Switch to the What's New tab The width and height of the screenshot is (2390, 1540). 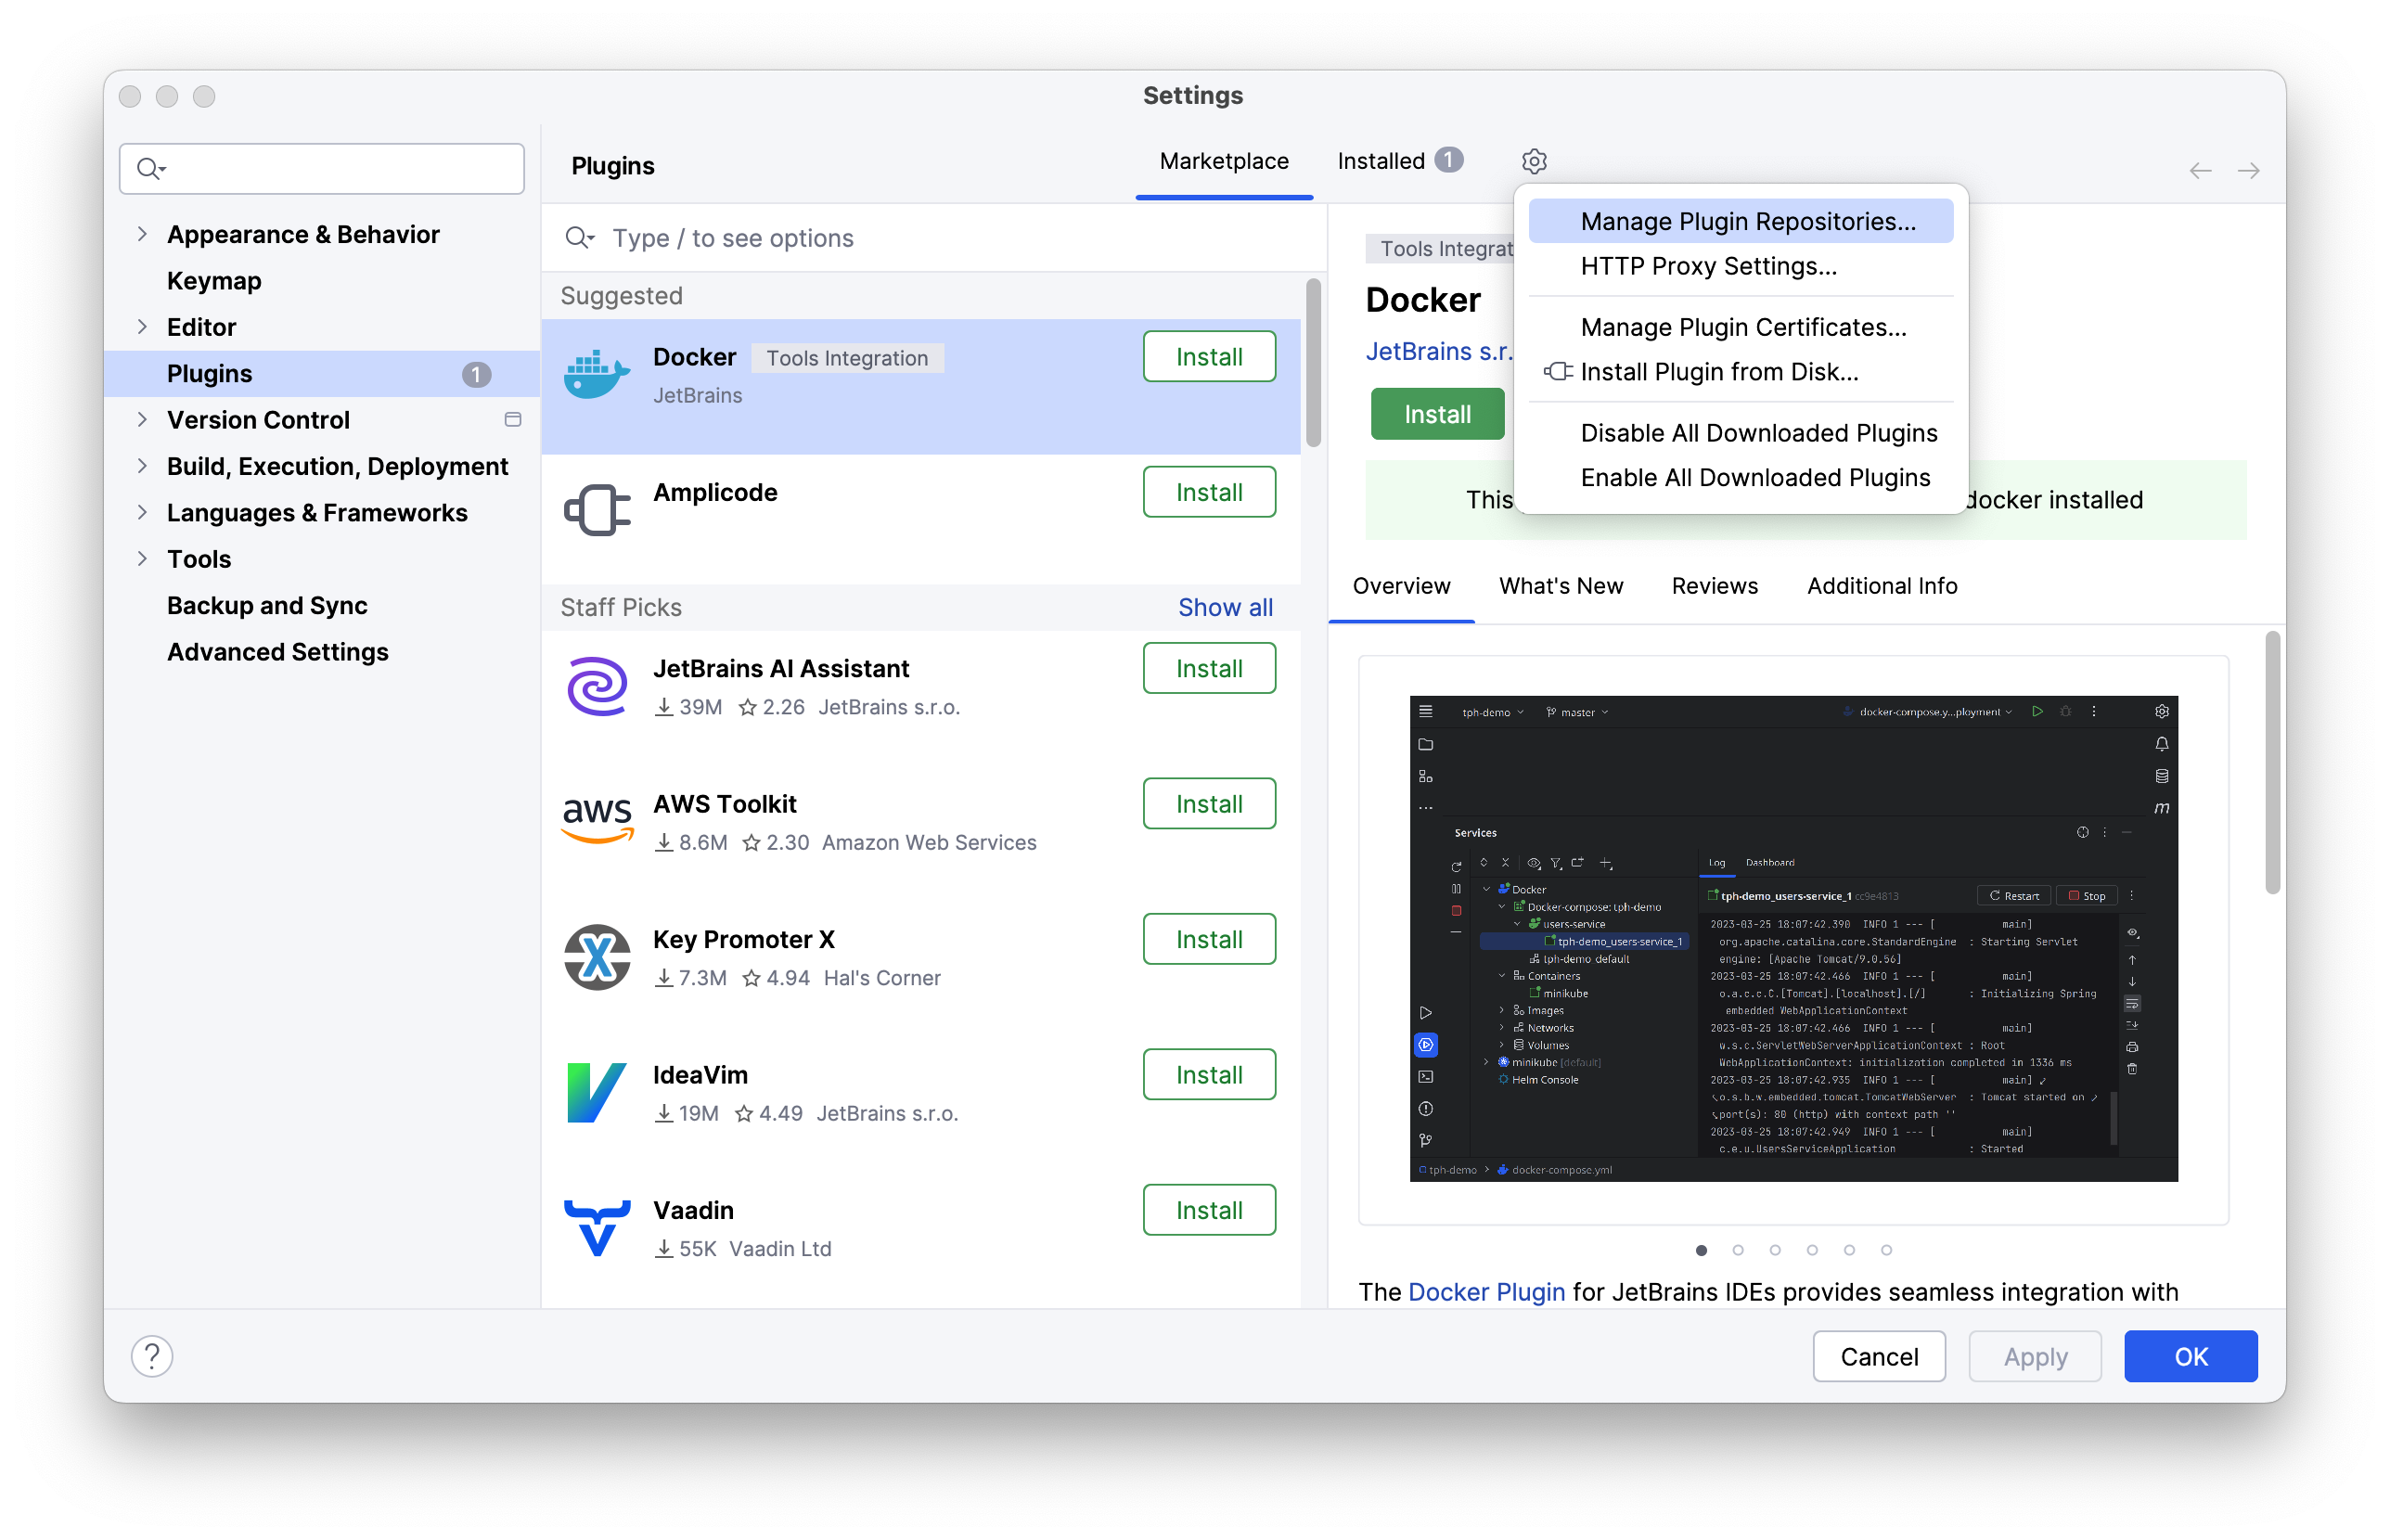point(1560,586)
